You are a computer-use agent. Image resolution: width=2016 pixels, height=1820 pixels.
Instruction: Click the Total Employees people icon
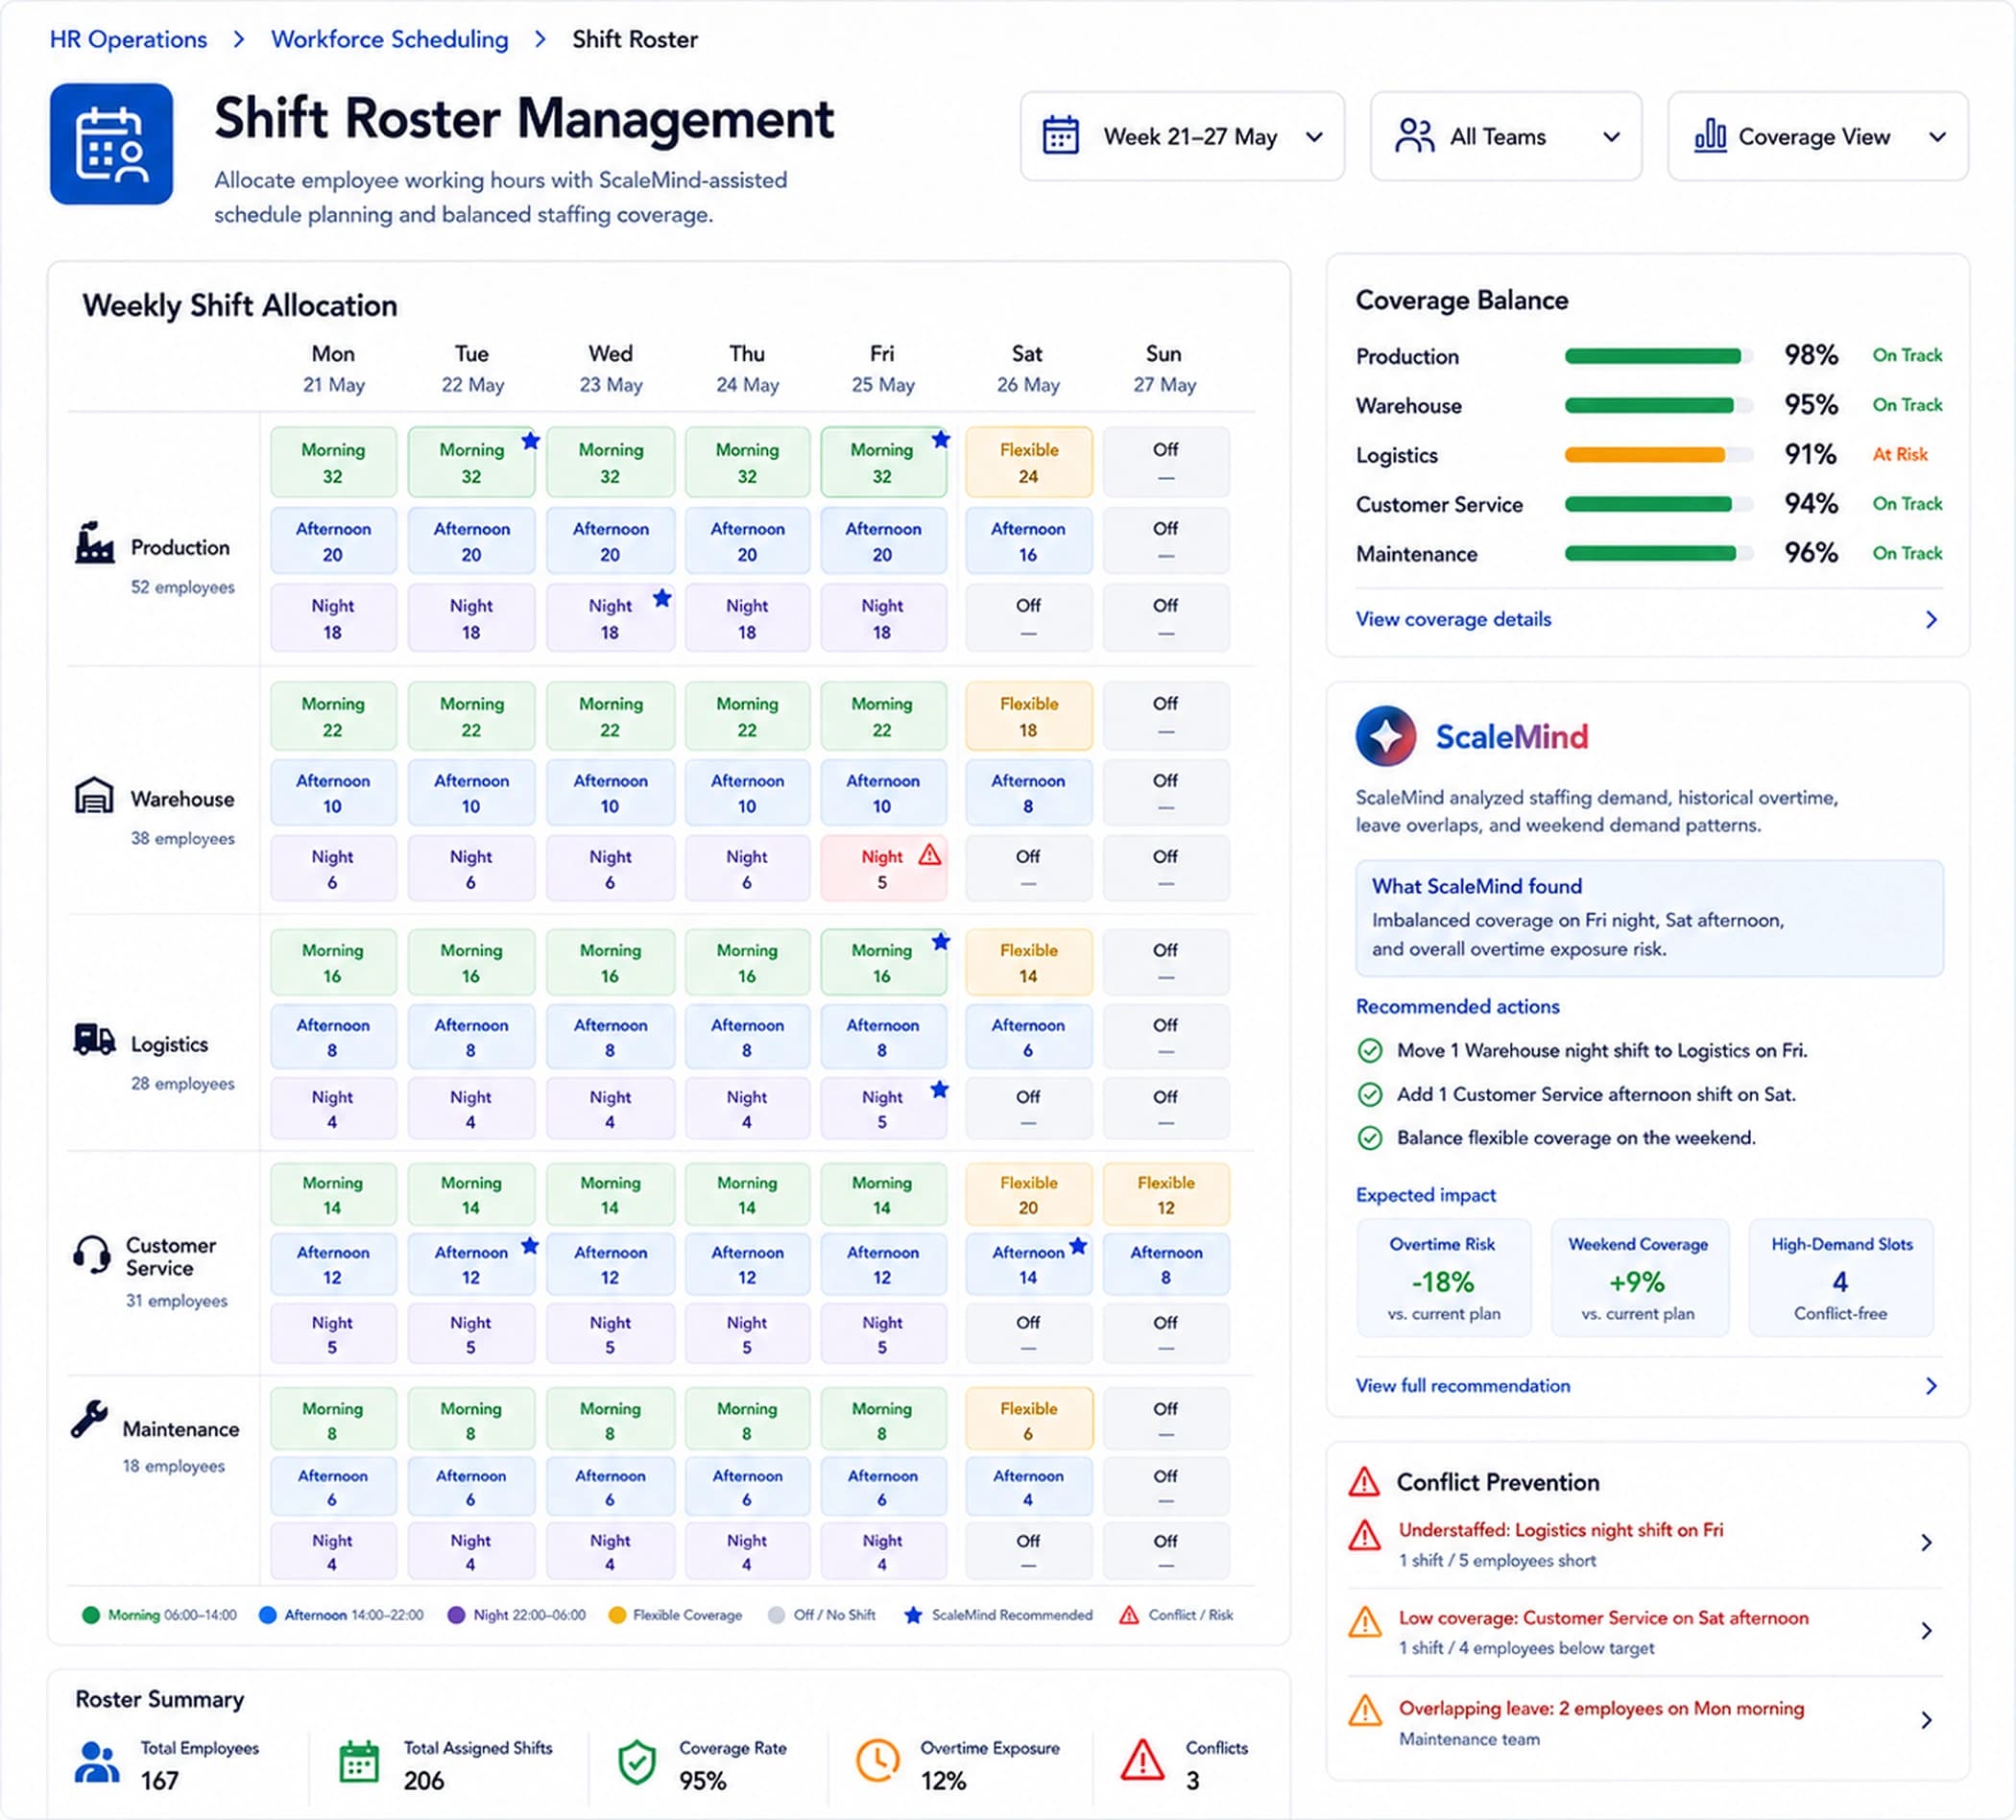[97, 1763]
